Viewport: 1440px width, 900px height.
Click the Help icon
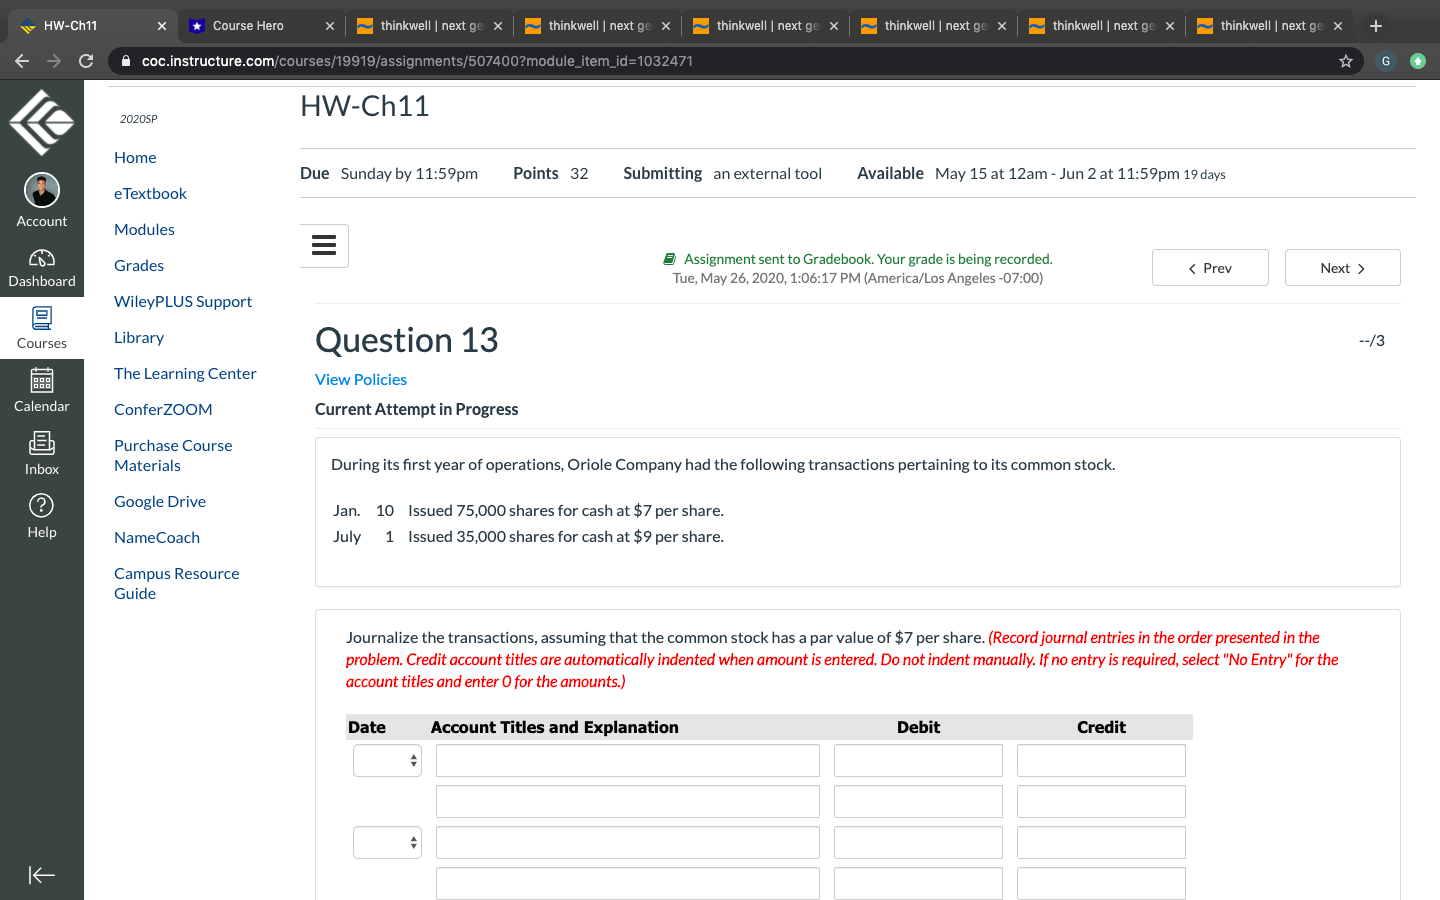tap(41, 512)
